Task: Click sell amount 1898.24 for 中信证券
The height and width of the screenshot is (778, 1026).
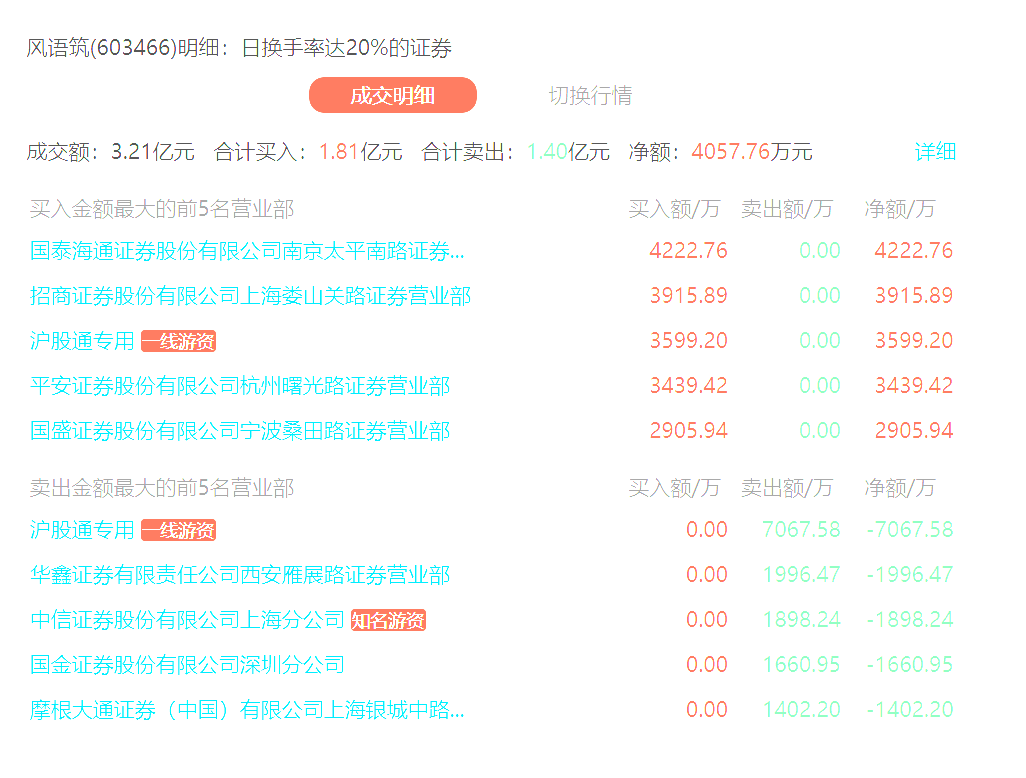Action: 802,620
